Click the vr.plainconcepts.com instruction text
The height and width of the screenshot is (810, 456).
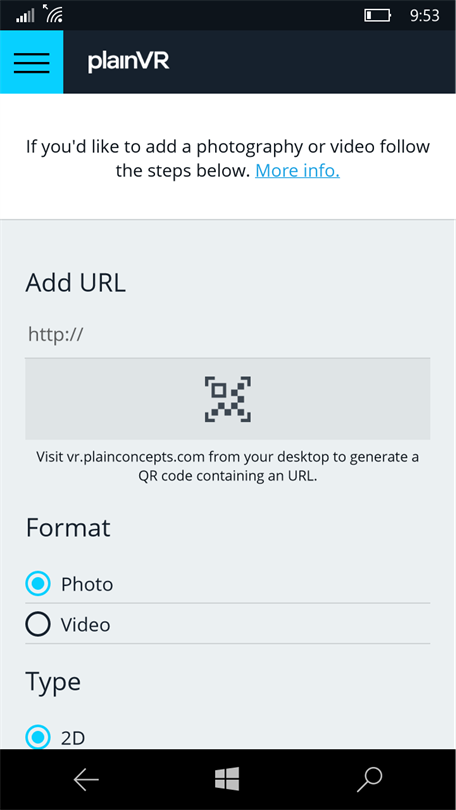[x=228, y=466]
